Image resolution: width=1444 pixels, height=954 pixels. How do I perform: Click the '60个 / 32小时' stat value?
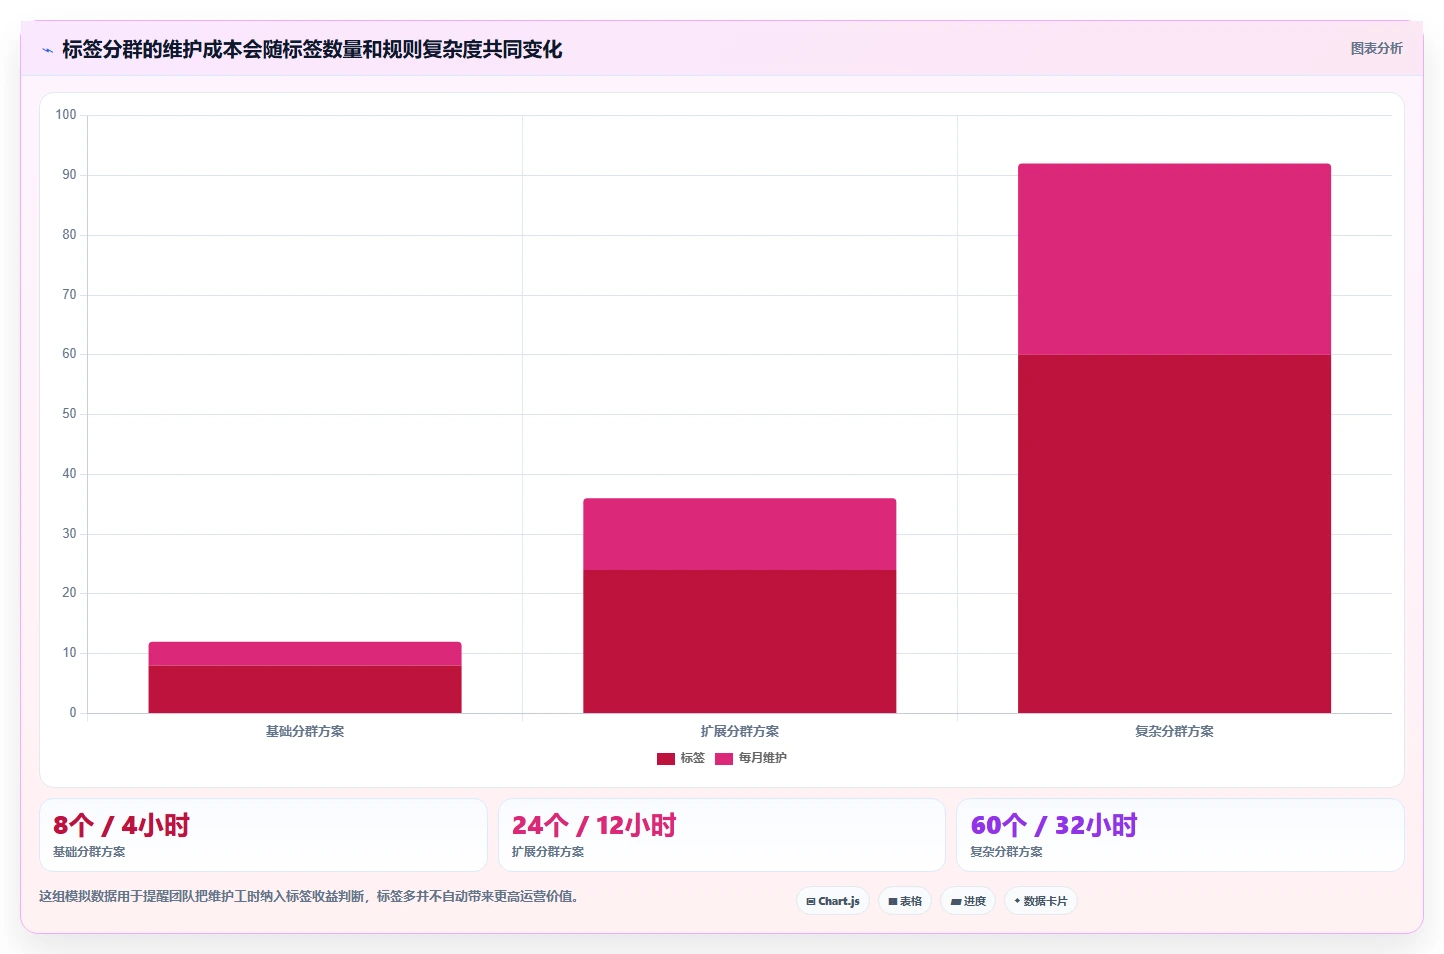point(1054,825)
